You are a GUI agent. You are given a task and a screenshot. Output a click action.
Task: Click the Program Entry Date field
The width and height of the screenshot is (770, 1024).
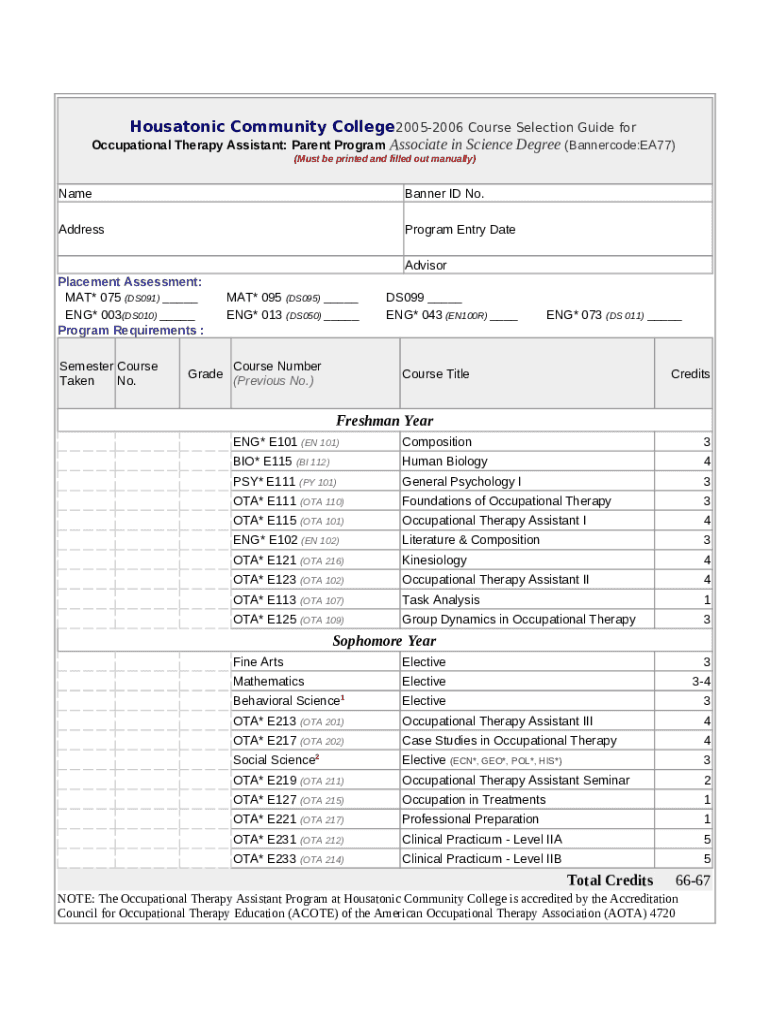(556, 229)
